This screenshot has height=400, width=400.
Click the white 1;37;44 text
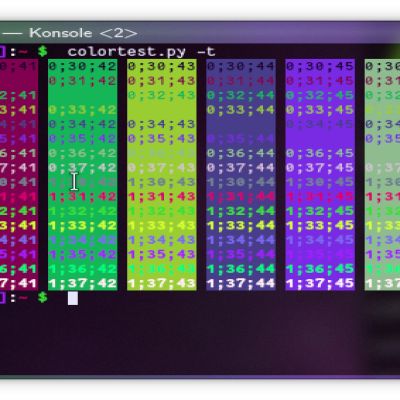point(241,284)
